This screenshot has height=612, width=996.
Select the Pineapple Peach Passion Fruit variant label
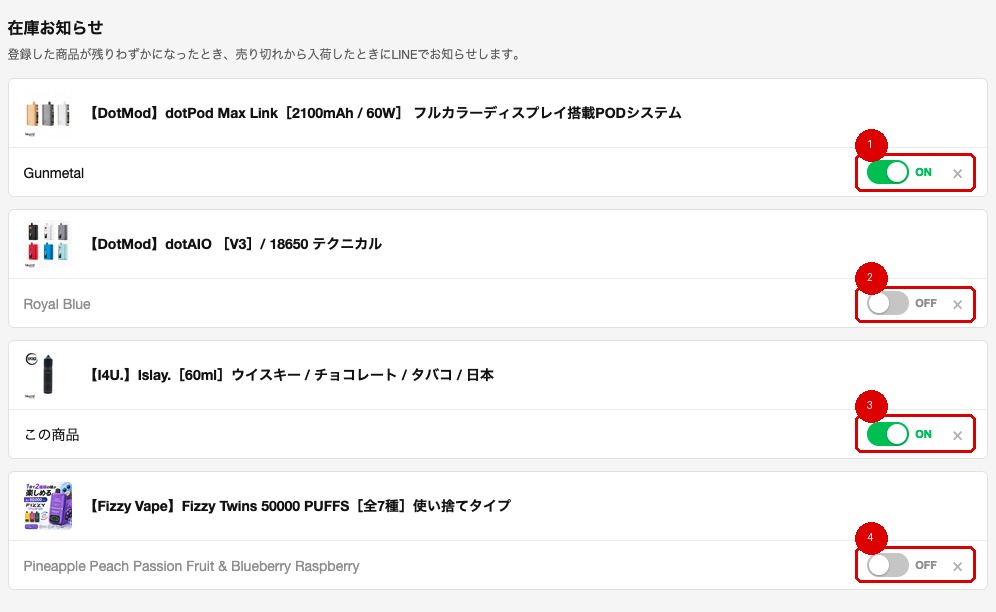click(191, 566)
